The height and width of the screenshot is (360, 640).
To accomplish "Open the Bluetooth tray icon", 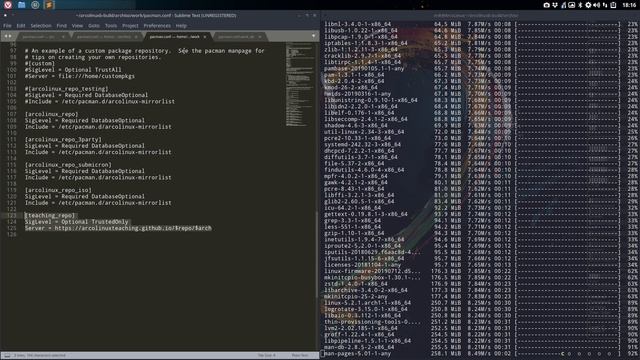I will (580, 5).
